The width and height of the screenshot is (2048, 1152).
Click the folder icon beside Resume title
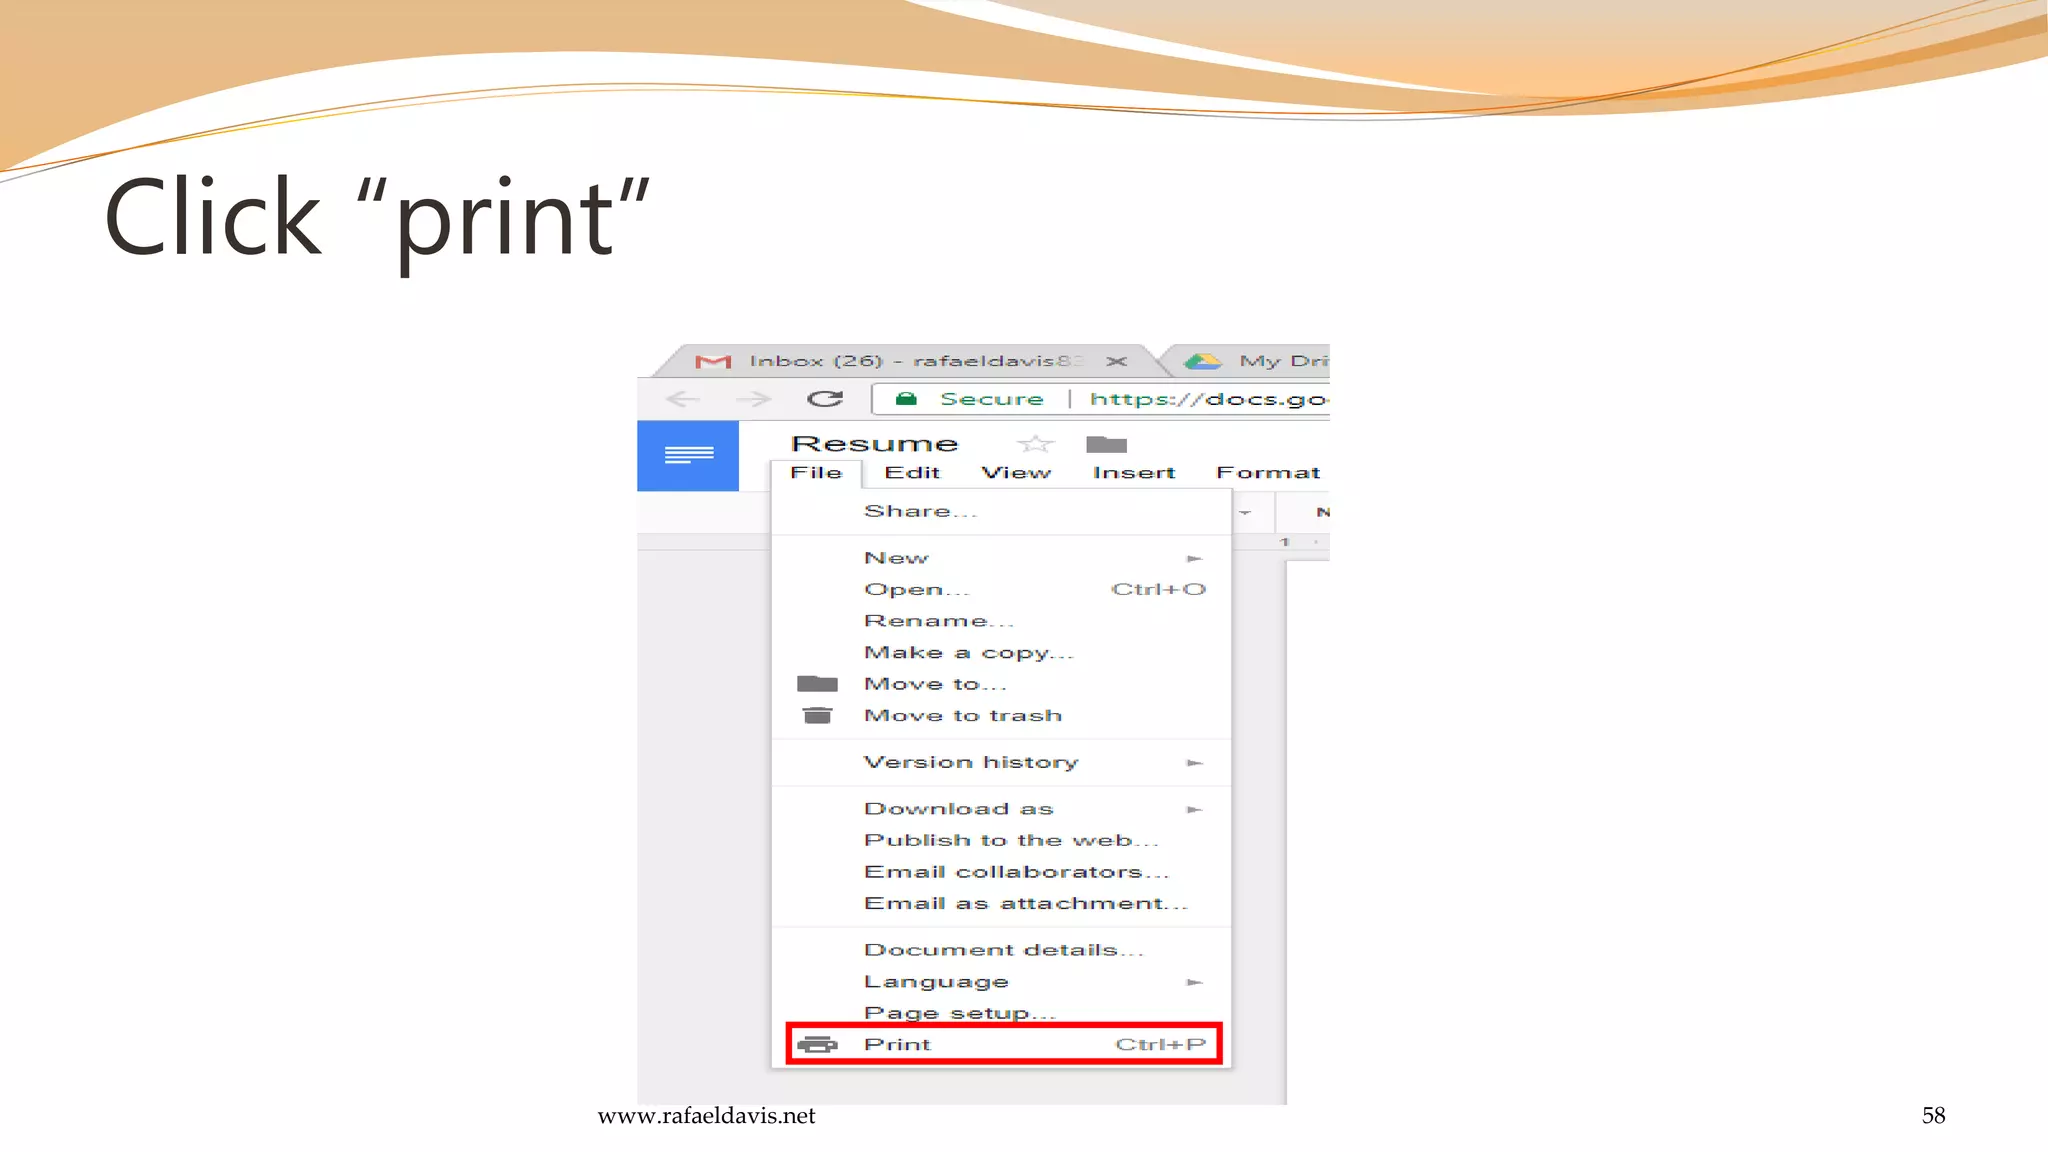[1106, 444]
